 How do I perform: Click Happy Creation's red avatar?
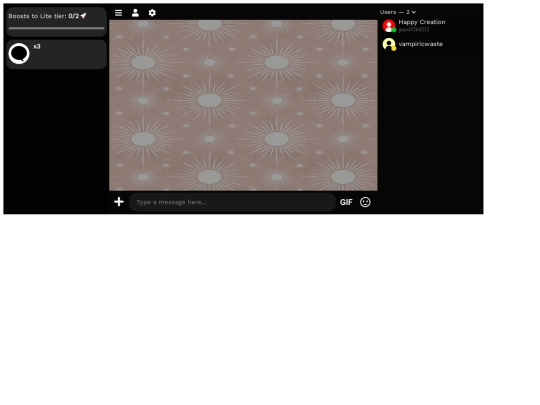389,26
